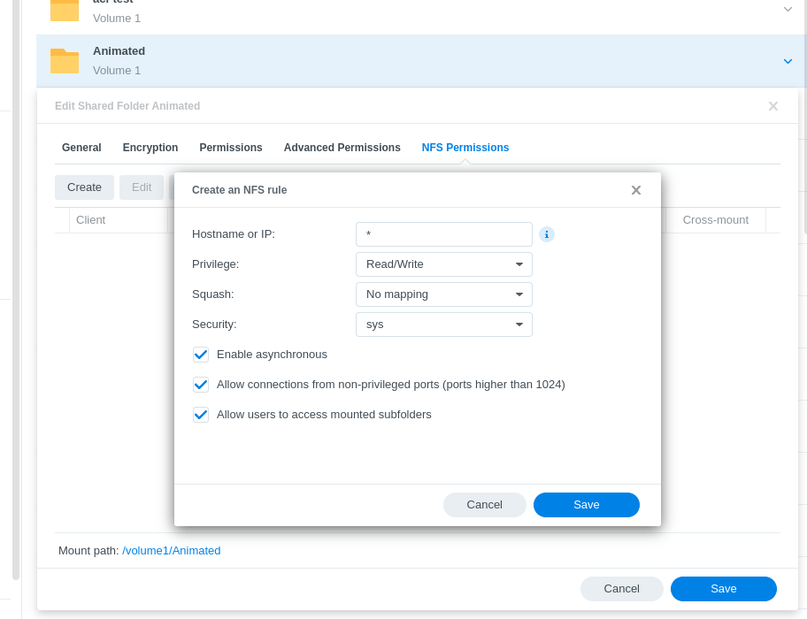Click the Animated folder icon
Viewport: 807px width, 619px height.
64,61
